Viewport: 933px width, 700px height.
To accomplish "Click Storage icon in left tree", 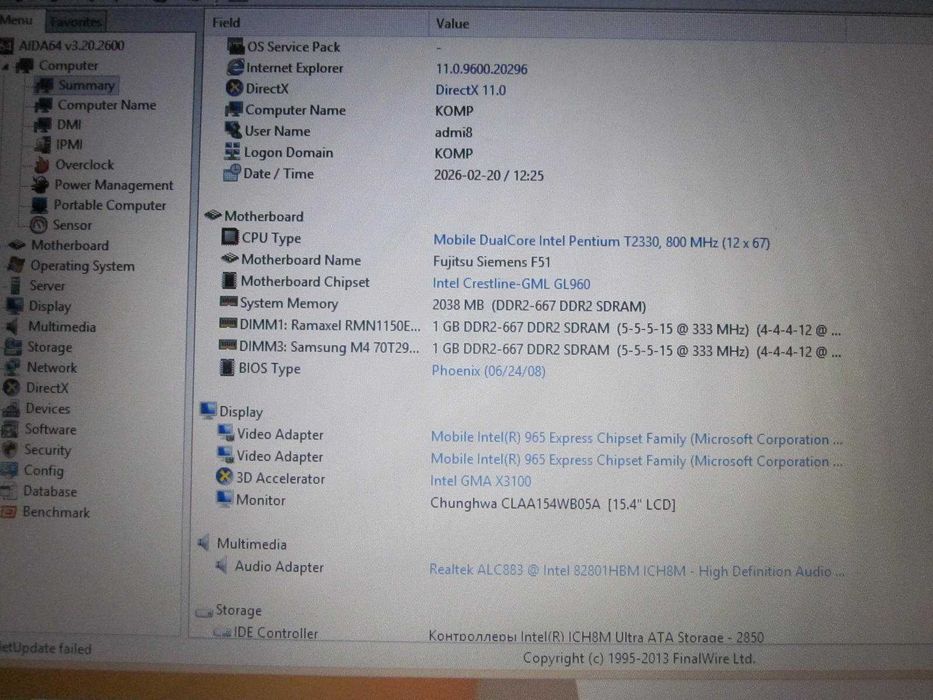I will pos(12,347).
